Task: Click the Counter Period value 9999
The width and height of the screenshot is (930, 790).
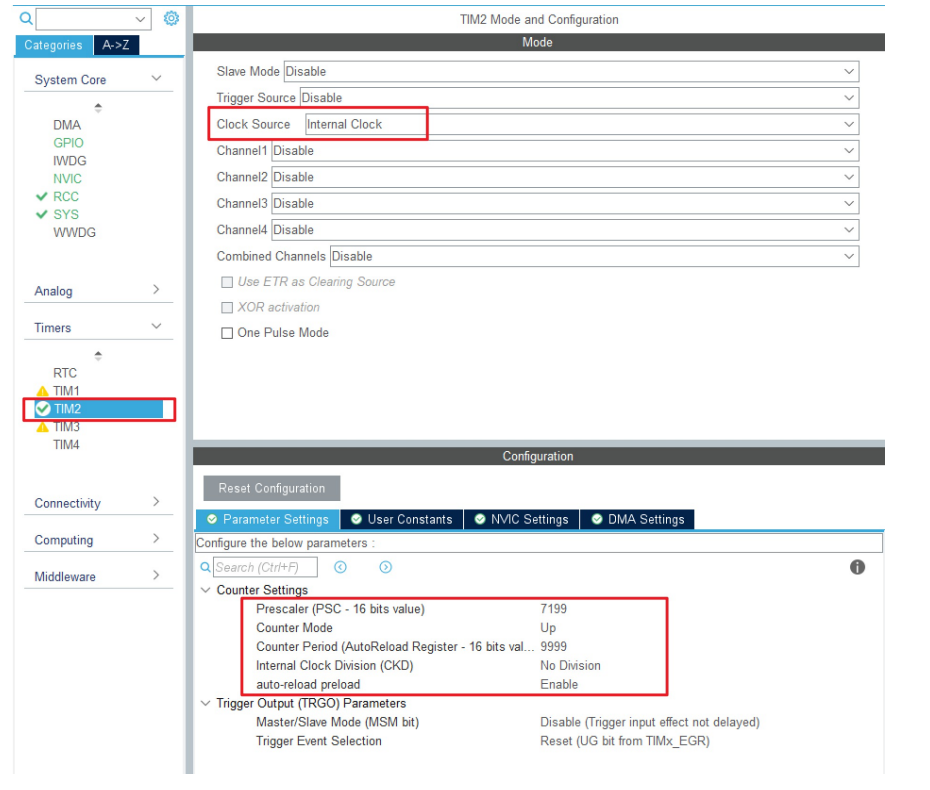Action: click(x=553, y=646)
